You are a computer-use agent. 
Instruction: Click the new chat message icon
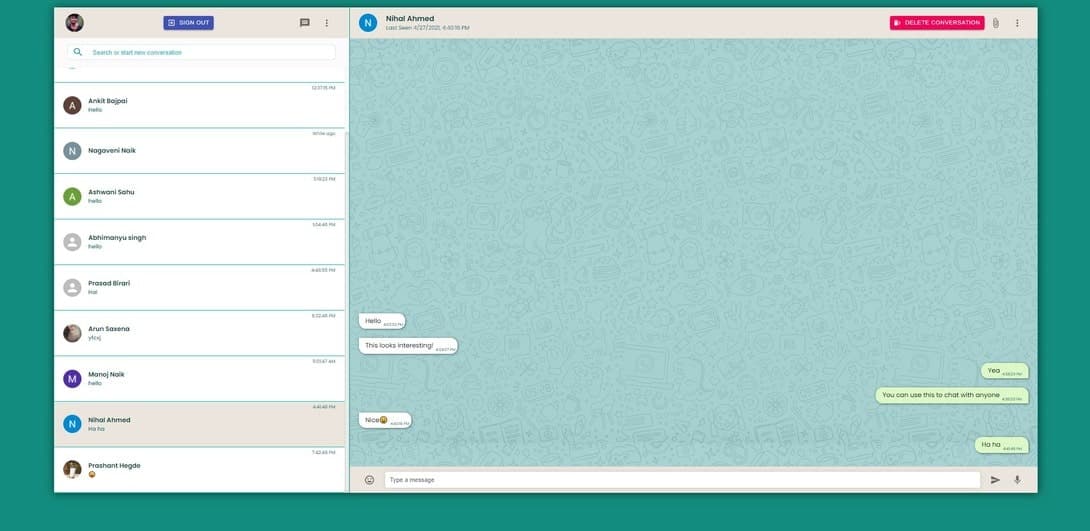(305, 23)
